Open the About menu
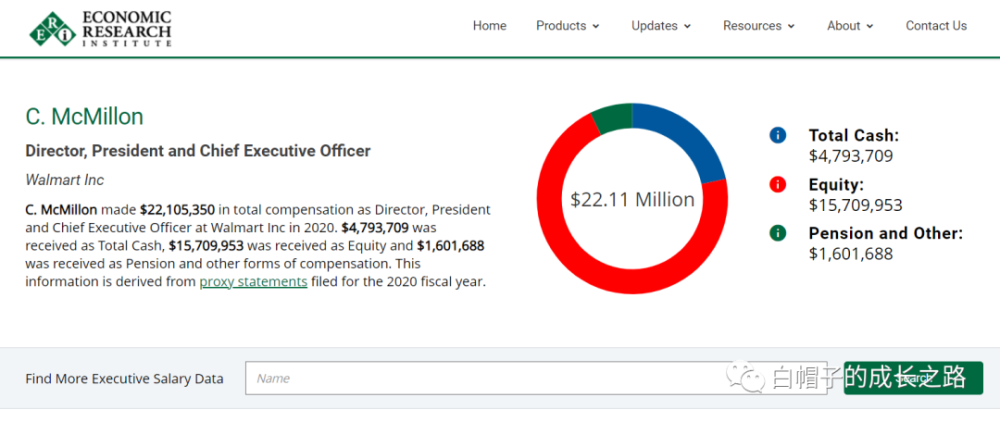The height and width of the screenshot is (422, 1000). coord(850,26)
